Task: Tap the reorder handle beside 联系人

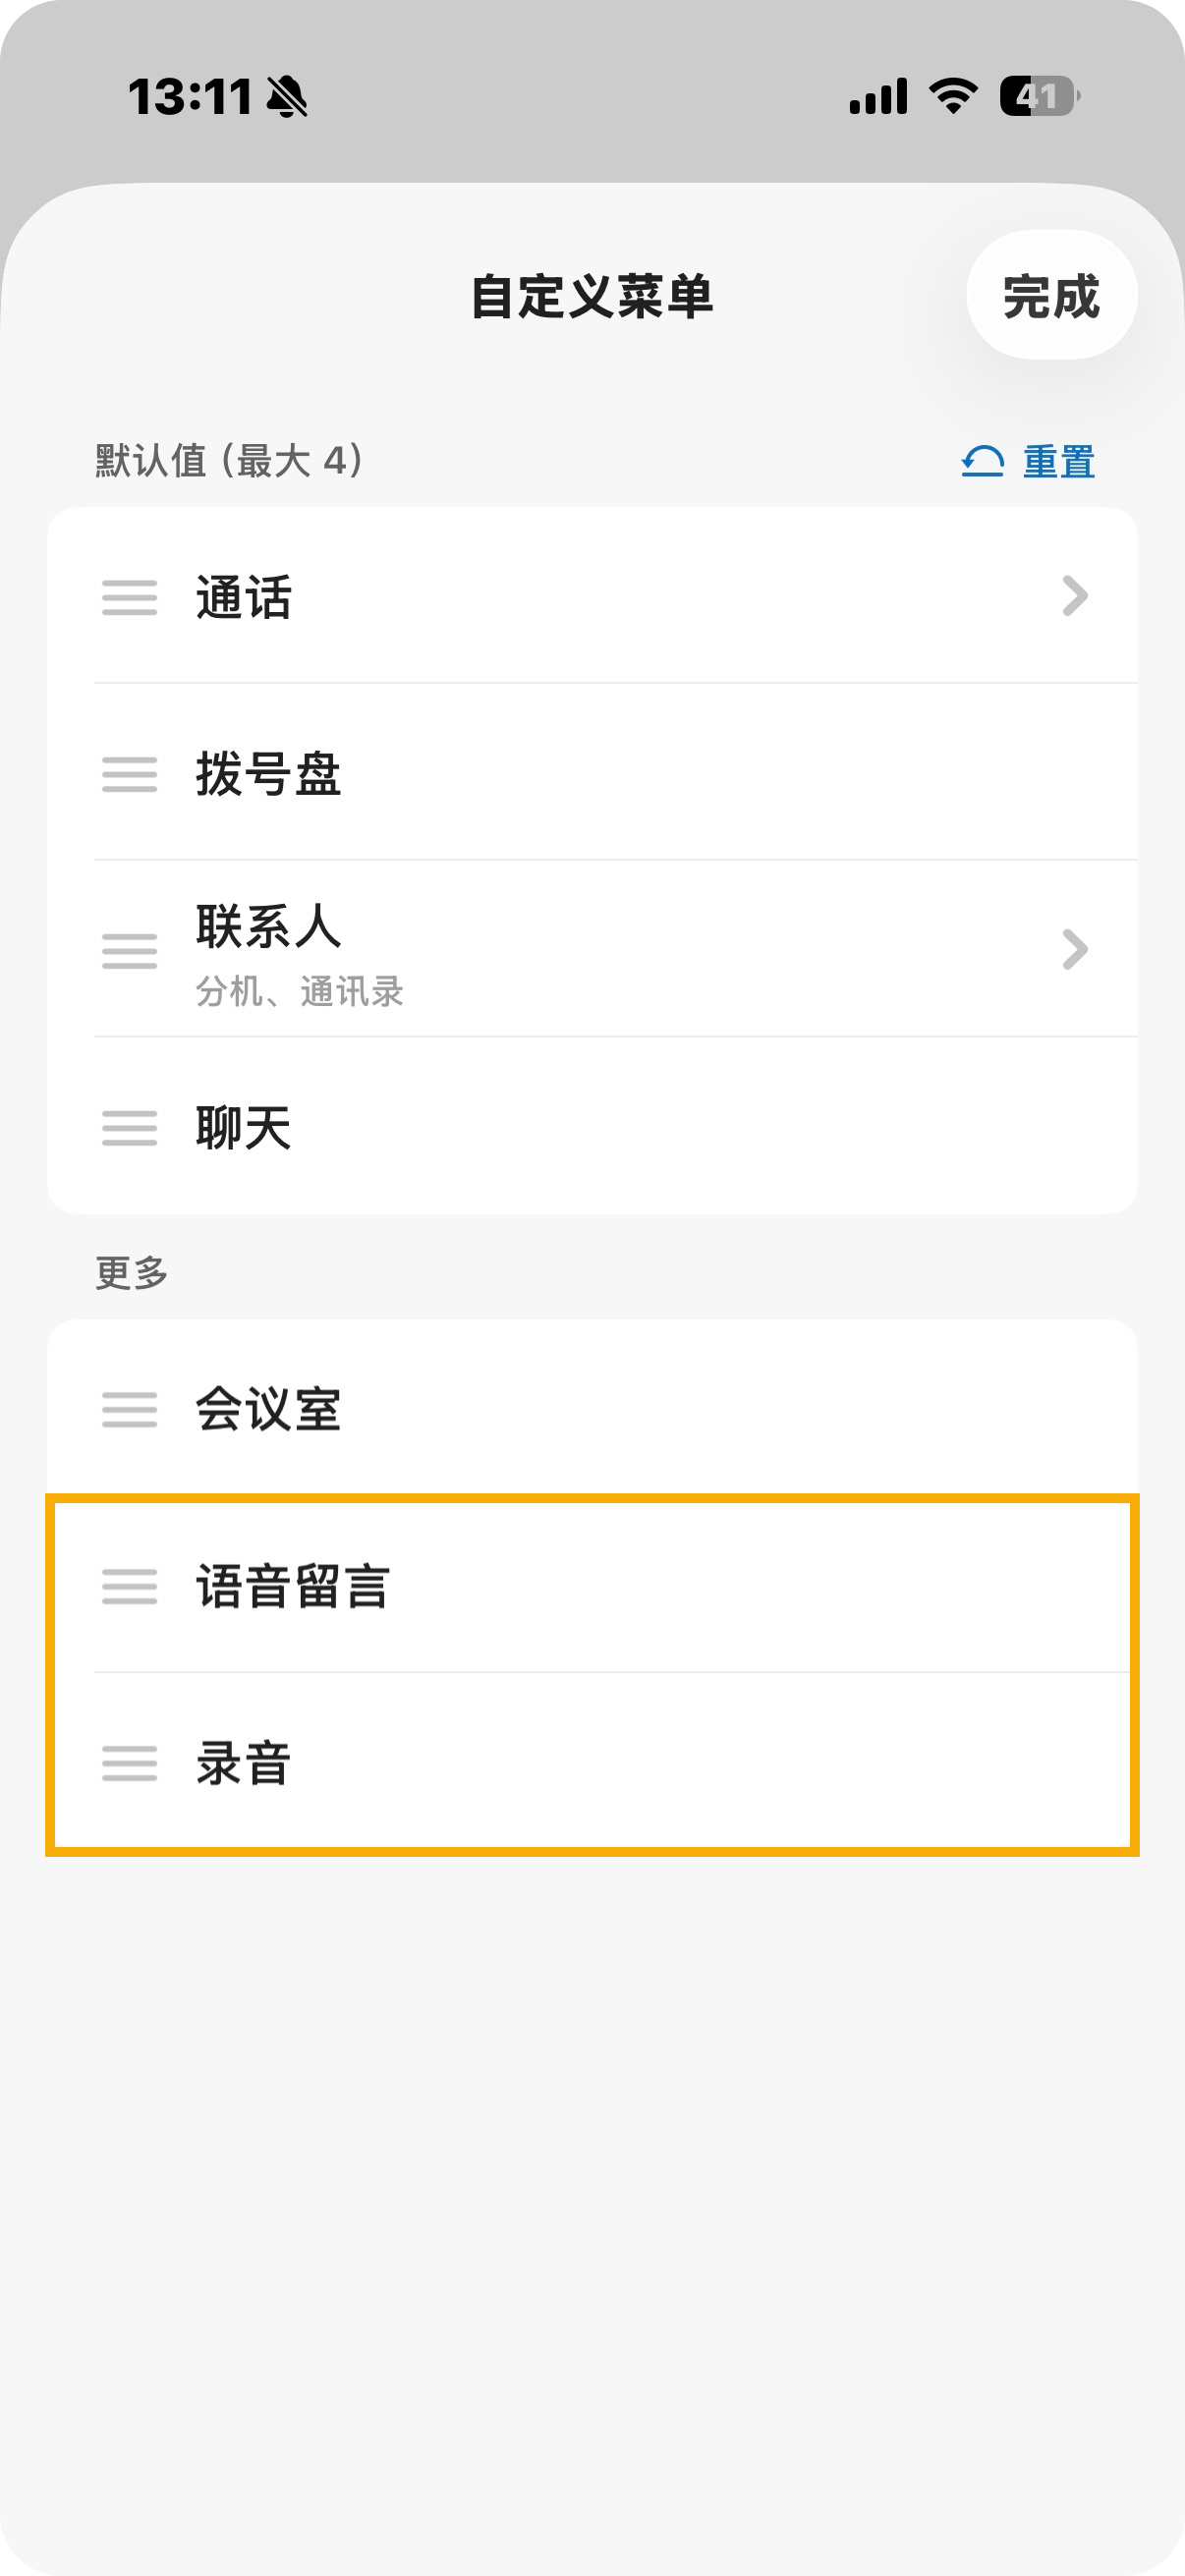Action: coord(130,950)
